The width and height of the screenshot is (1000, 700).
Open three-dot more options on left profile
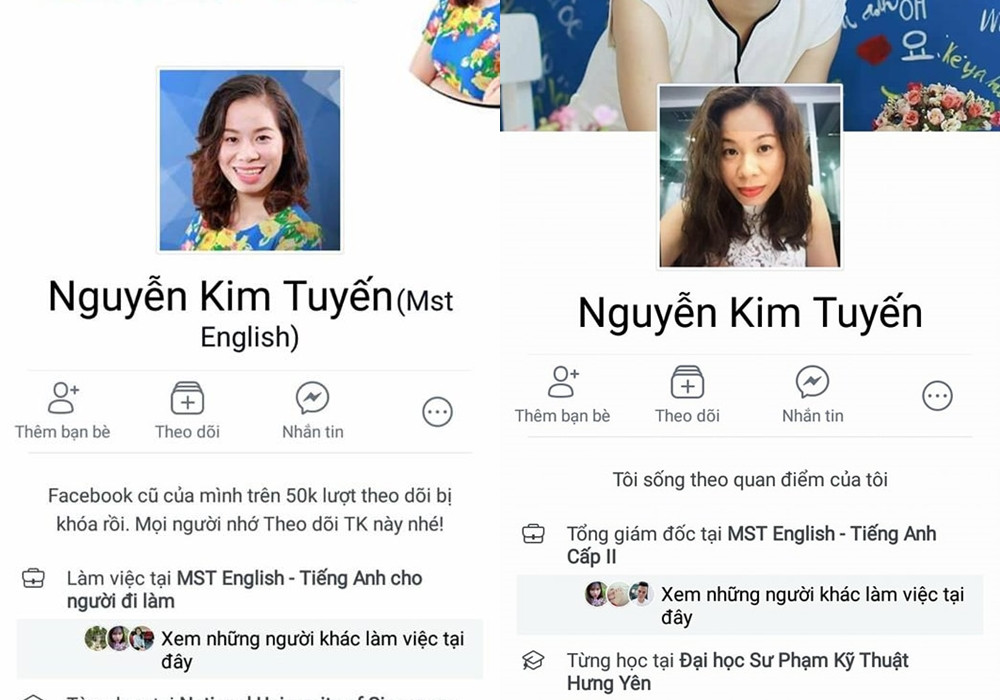pyautogui.click(x=438, y=412)
